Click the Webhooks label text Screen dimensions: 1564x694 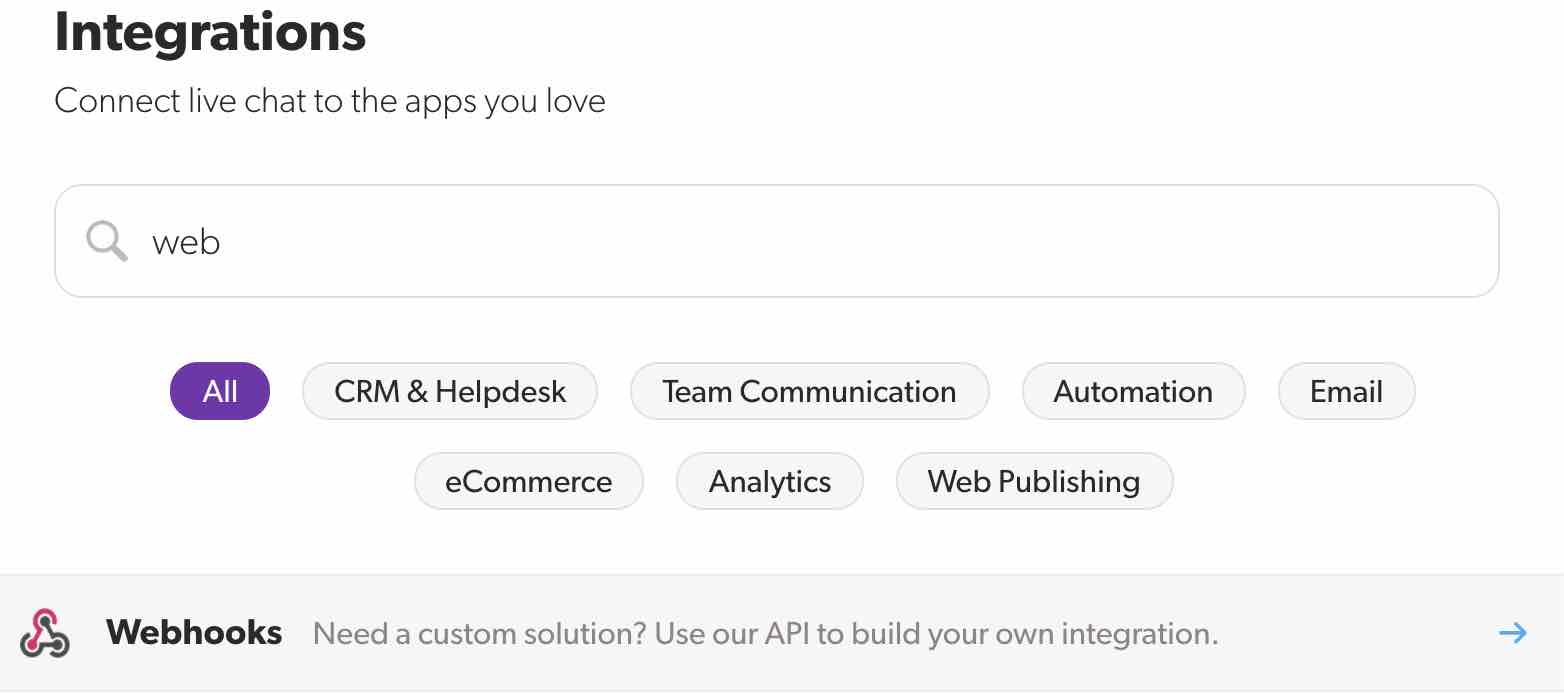[x=195, y=632]
